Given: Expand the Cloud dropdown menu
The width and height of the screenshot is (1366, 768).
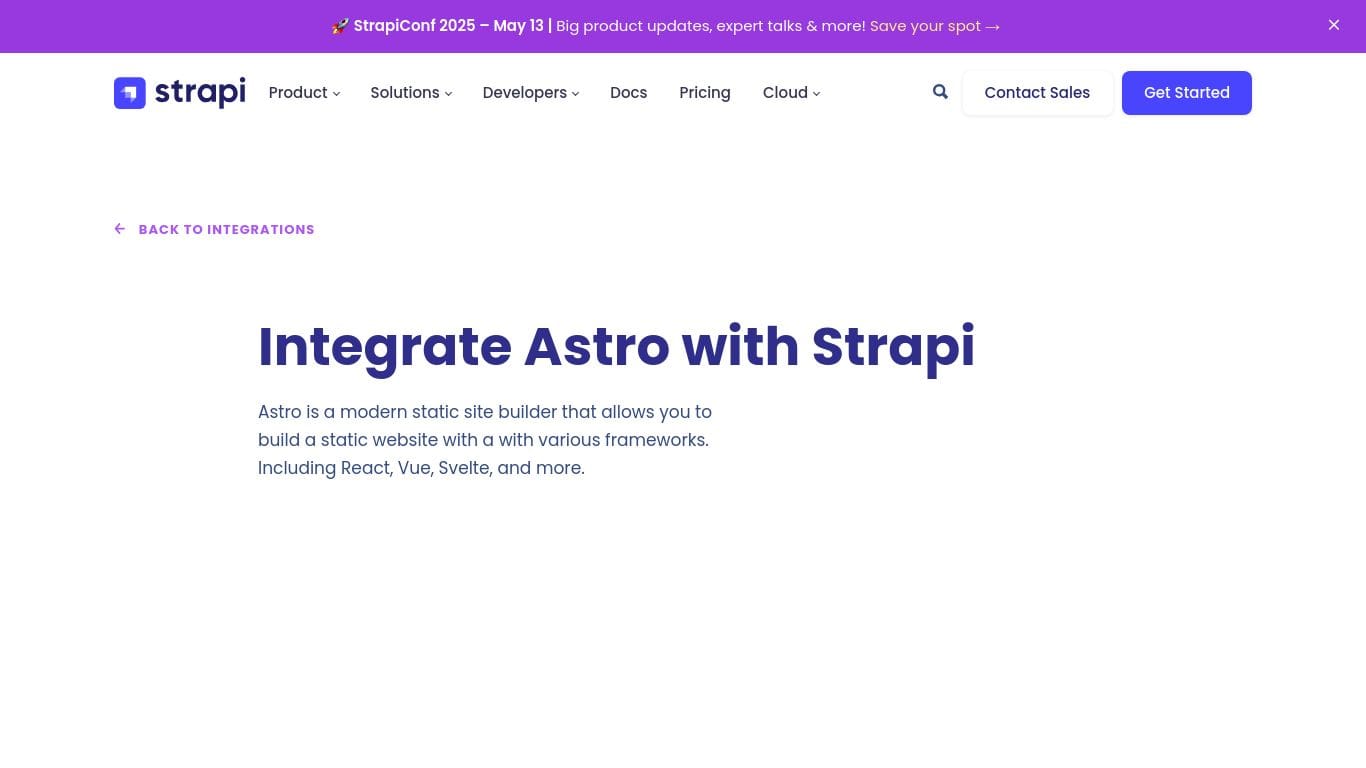Looking at the screenshot, I should [791, 92].
